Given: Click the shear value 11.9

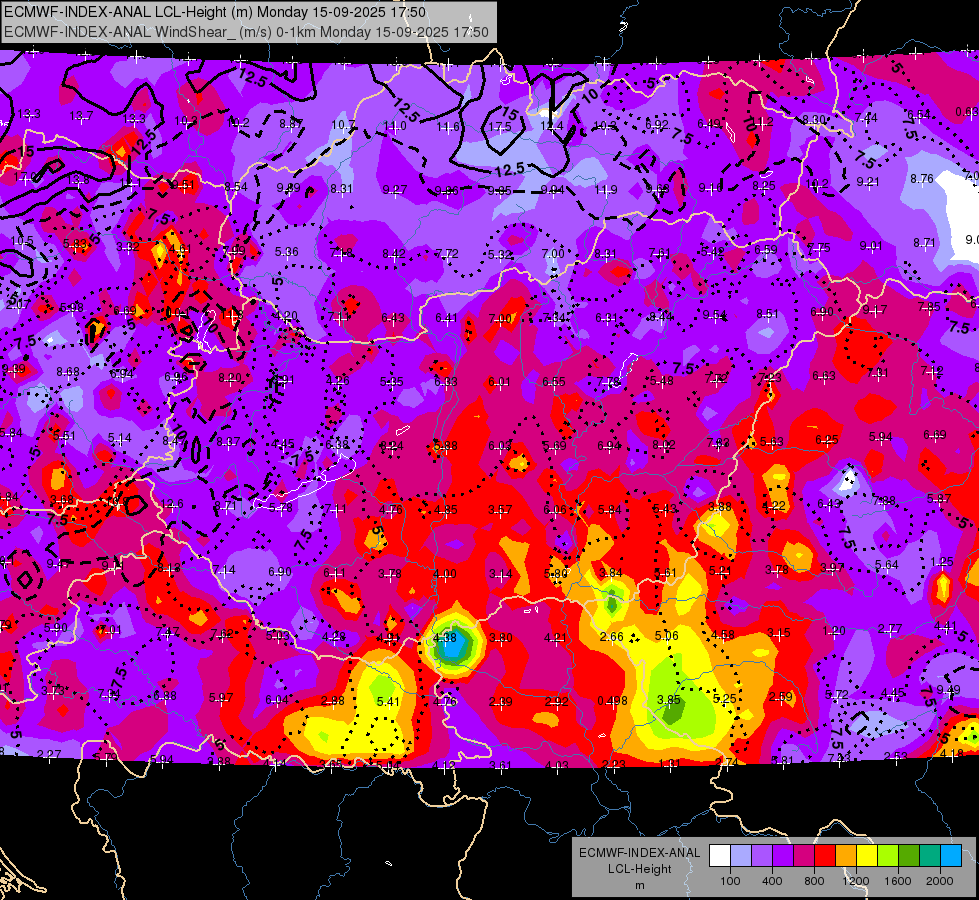Looking at the screenshot, I should coord(606,189).
